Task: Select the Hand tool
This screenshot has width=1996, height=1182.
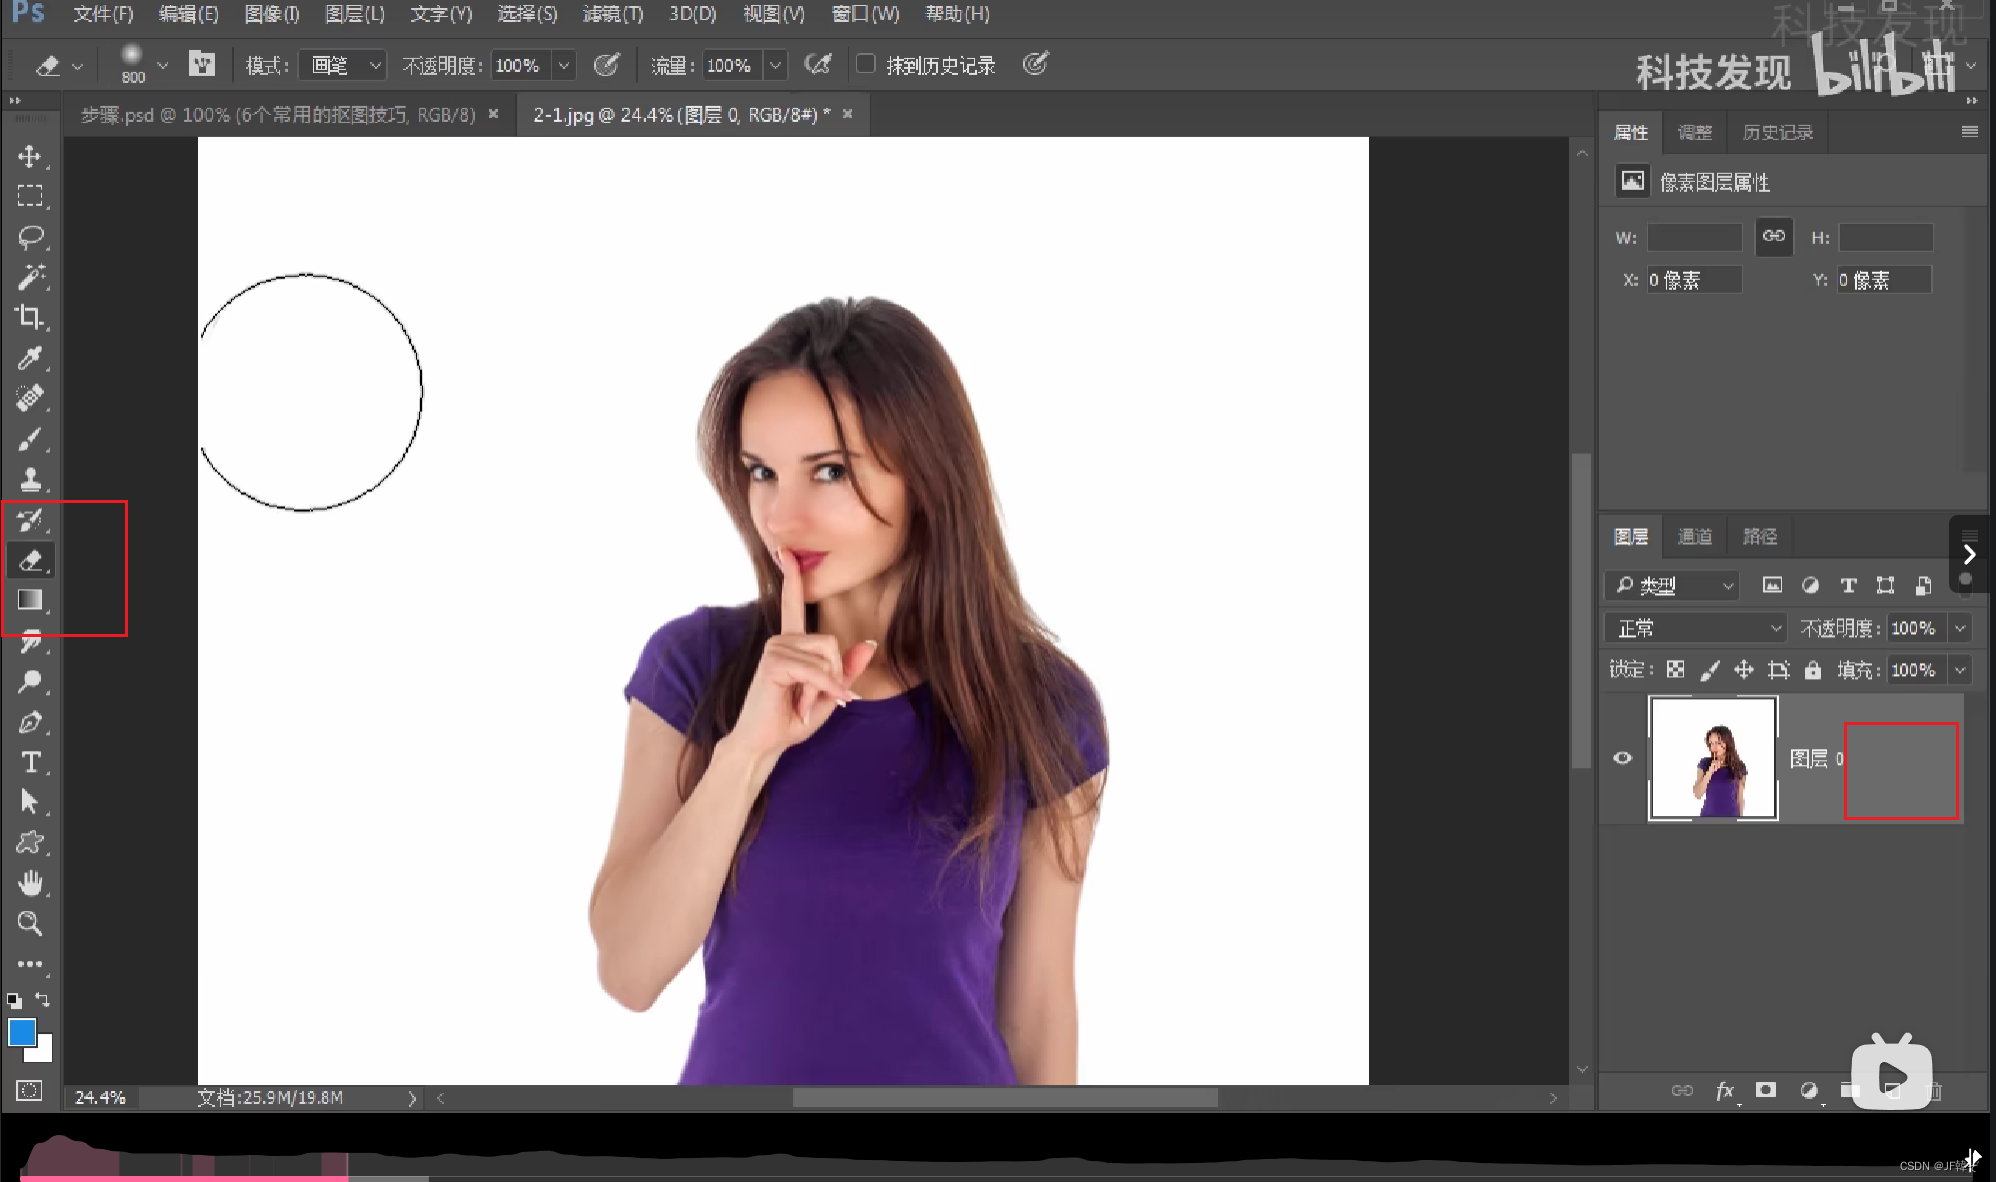Action: click(30, 883)
